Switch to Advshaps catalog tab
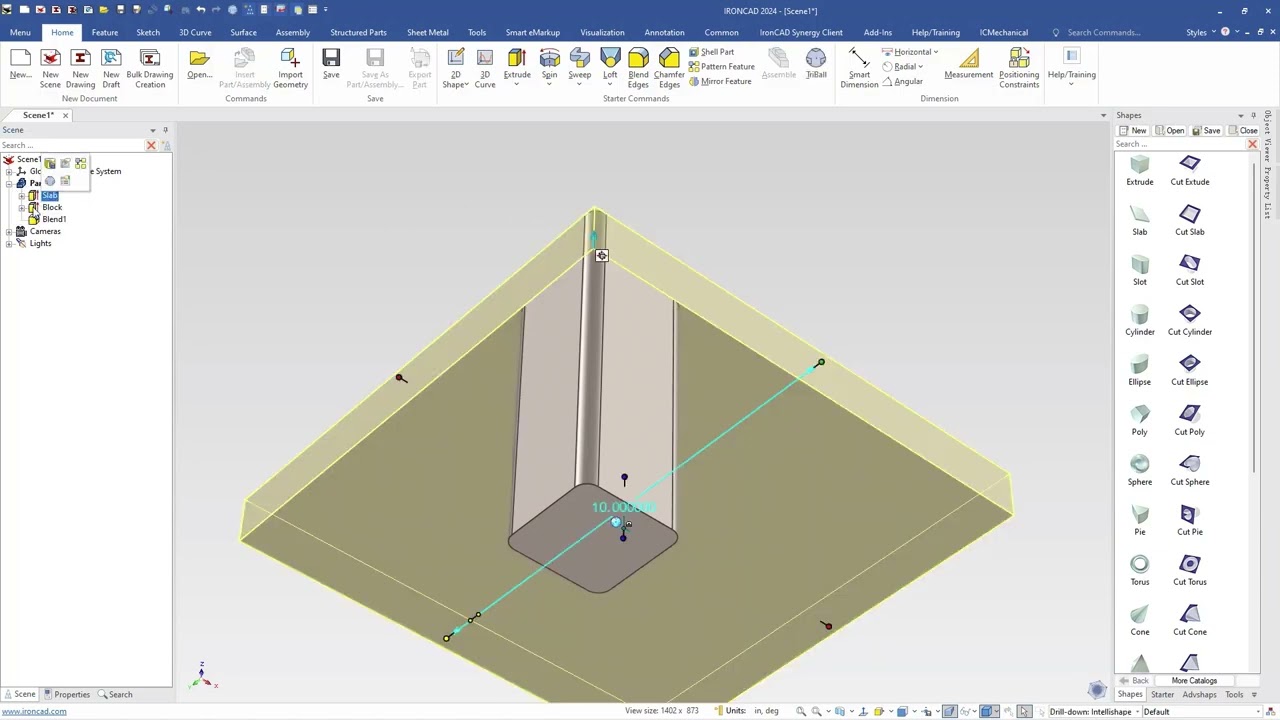The width and height of the screenshot is (1280, 720). 1199,694
